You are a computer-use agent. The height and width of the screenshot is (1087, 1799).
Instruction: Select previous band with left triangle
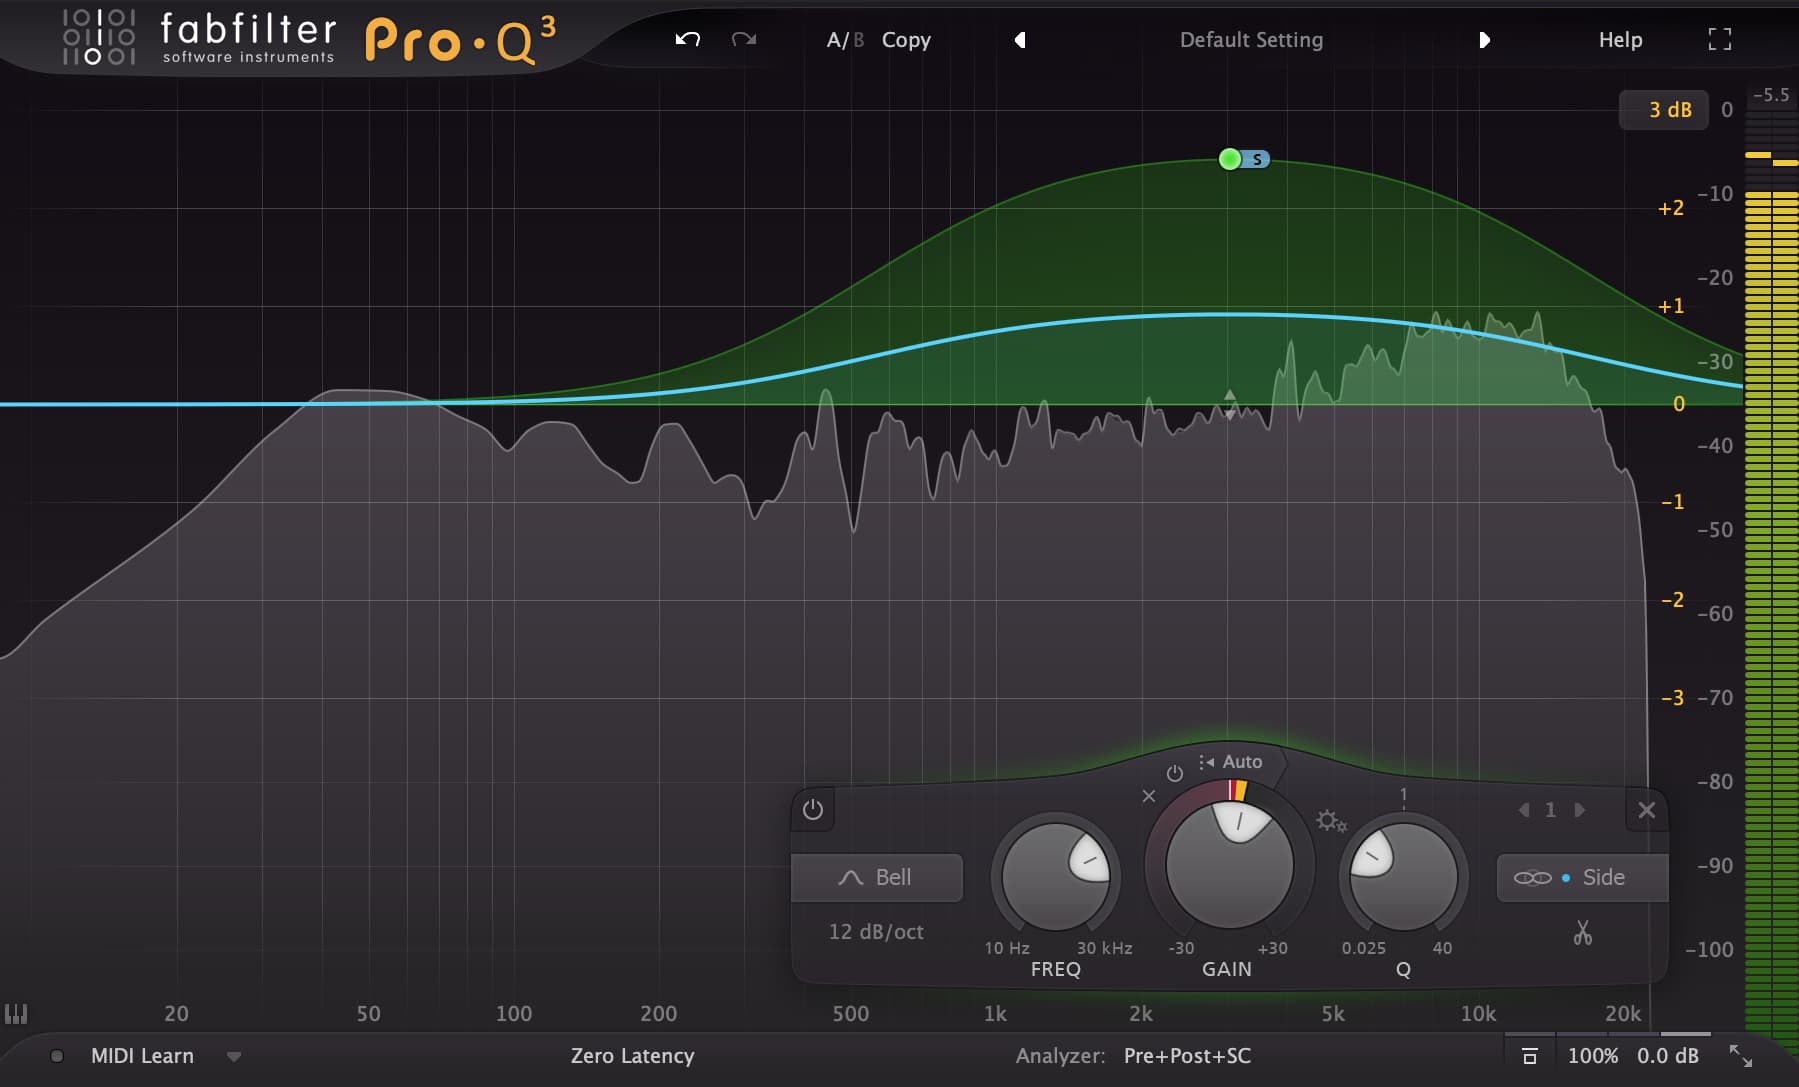1524,810
